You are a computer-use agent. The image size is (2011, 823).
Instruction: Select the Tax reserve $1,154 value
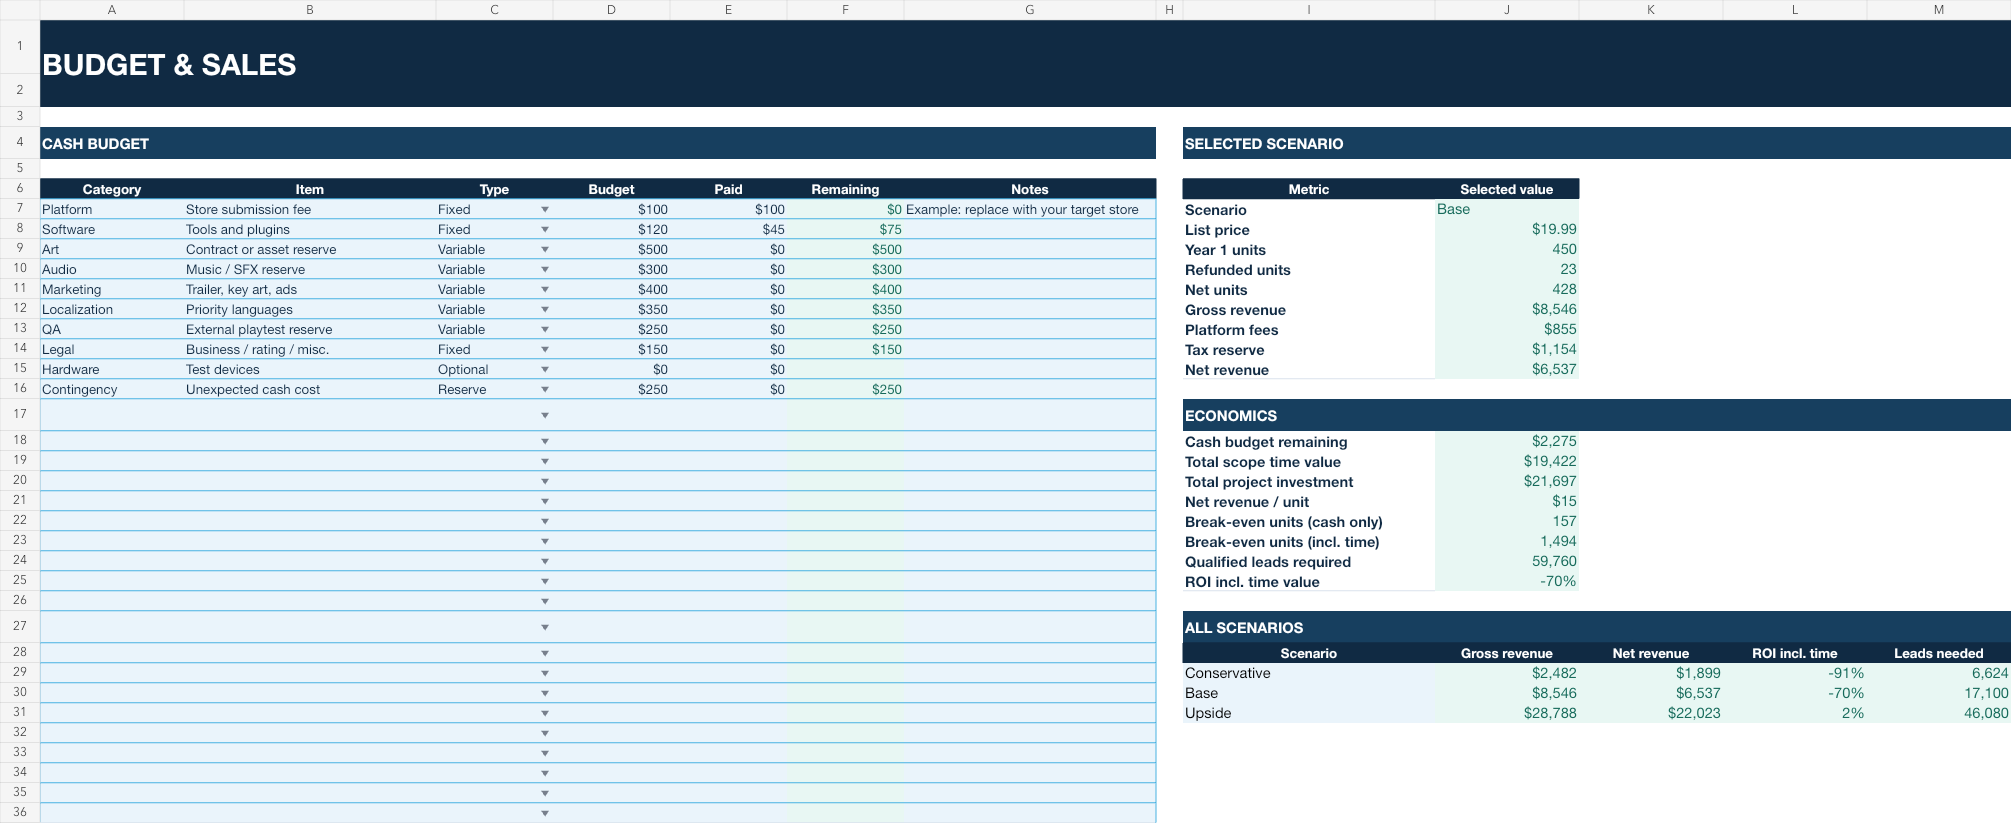pyautogui.click(x=1506, y=349)
